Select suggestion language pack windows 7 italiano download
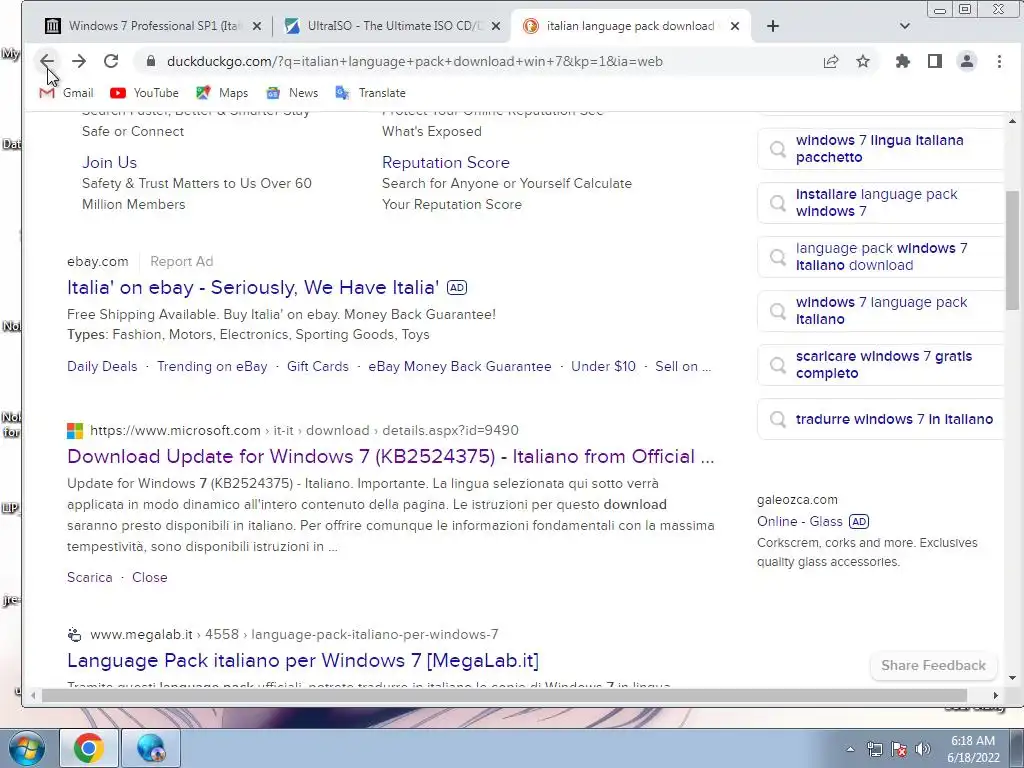 [x=880, y=257]
